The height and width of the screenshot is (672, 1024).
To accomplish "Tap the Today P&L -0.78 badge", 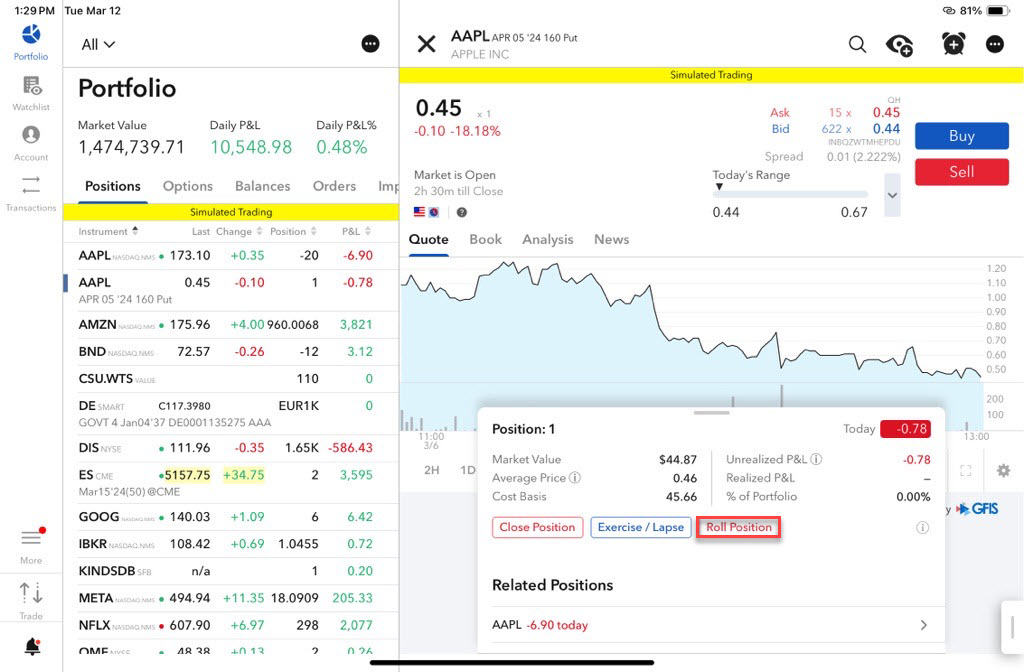I will pyautogui.click(x=905, y=429).
